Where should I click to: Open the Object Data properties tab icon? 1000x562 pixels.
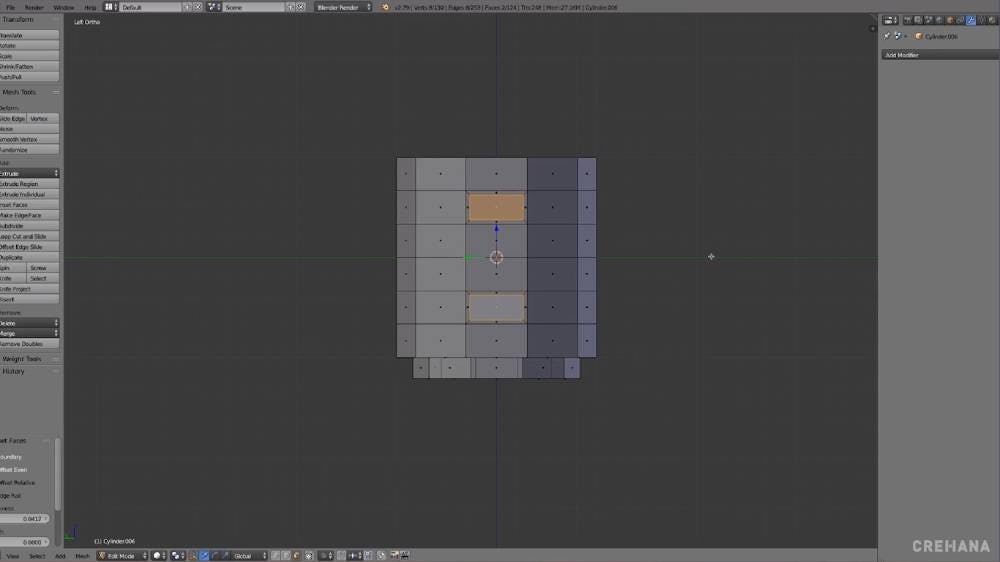tap(982, 20)
